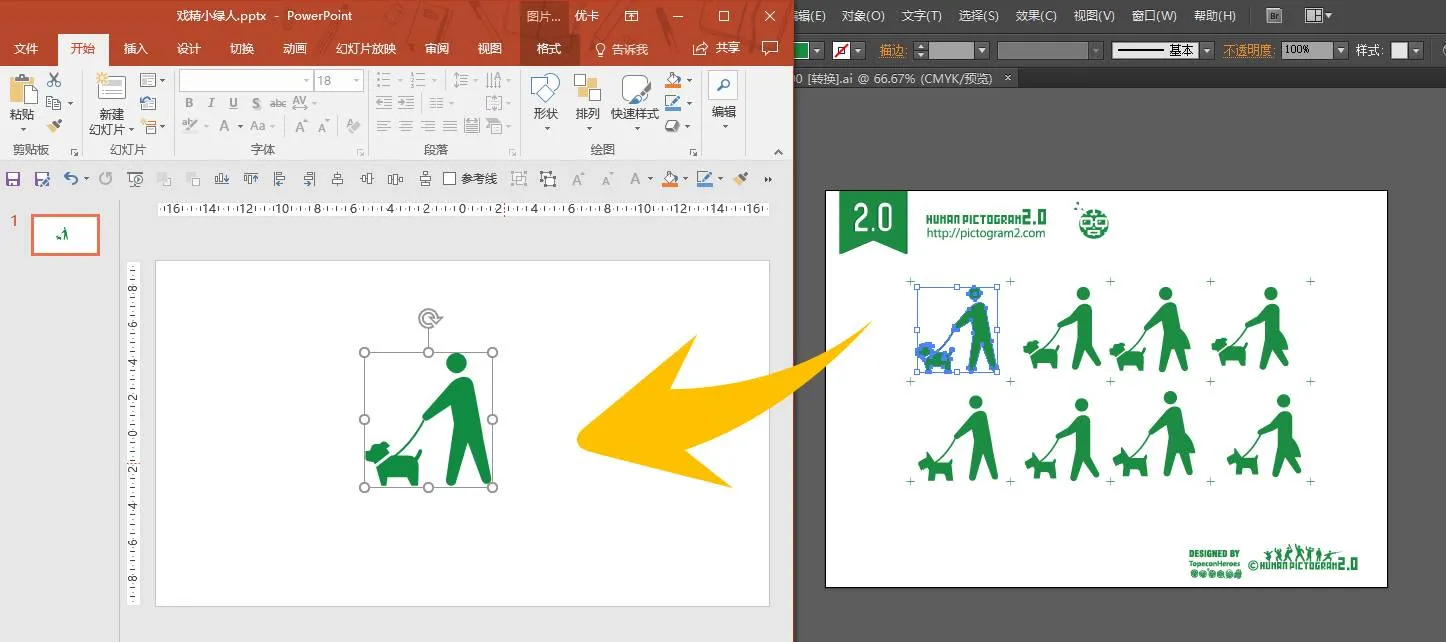Image resolution: width=1446 pixels, height=642 pixels.
Task: Switch to the 格式 ribbon tab
Action: 548,49
